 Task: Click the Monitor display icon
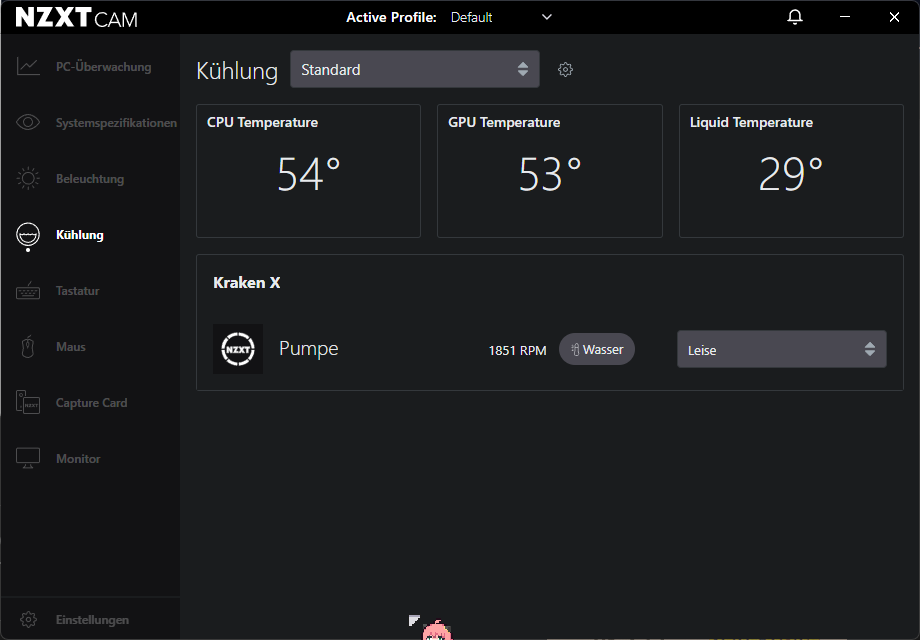coord(28,458)
